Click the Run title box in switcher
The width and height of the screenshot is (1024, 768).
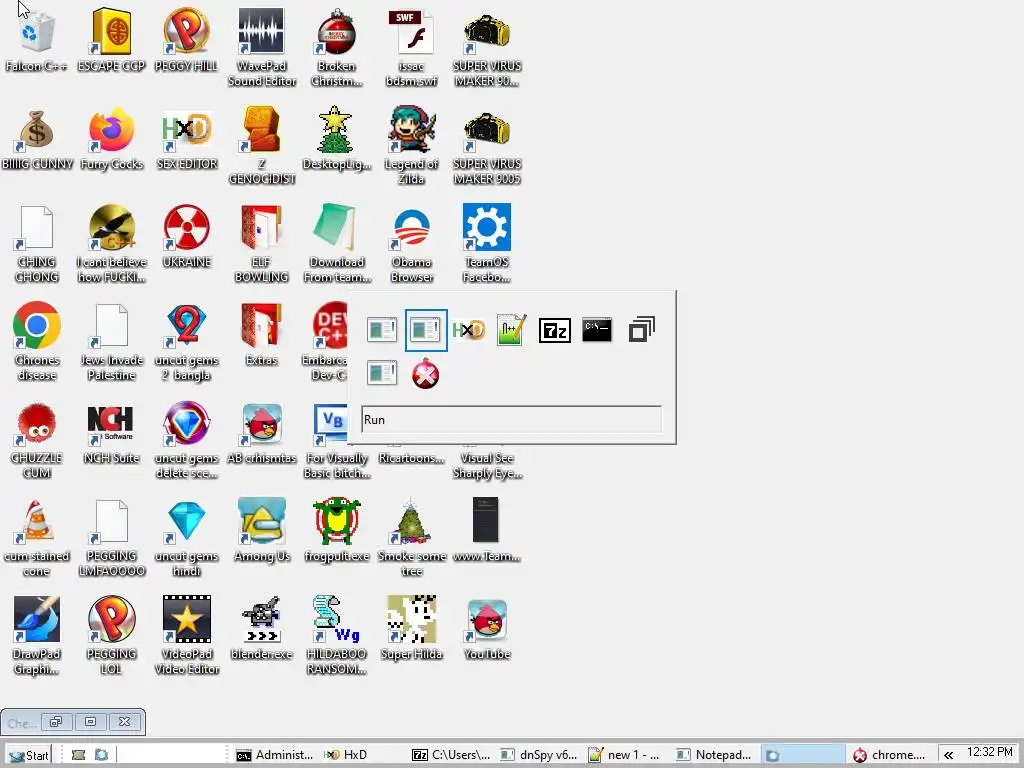click(x=511, y=419)
